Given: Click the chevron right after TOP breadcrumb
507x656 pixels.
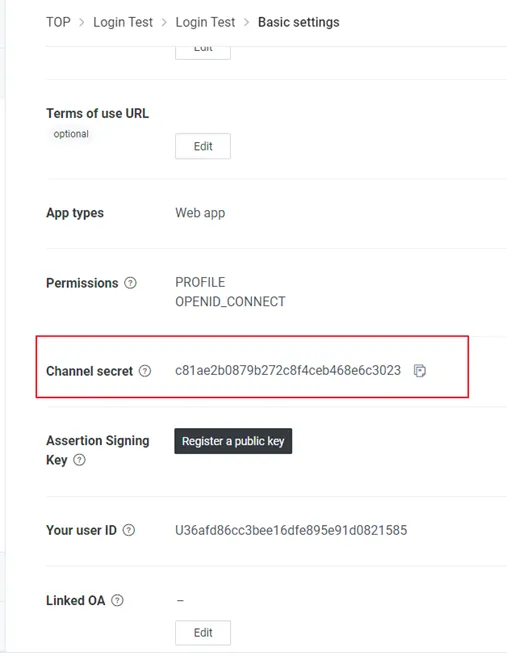Looking at the screenshot, I should [82, 22].
